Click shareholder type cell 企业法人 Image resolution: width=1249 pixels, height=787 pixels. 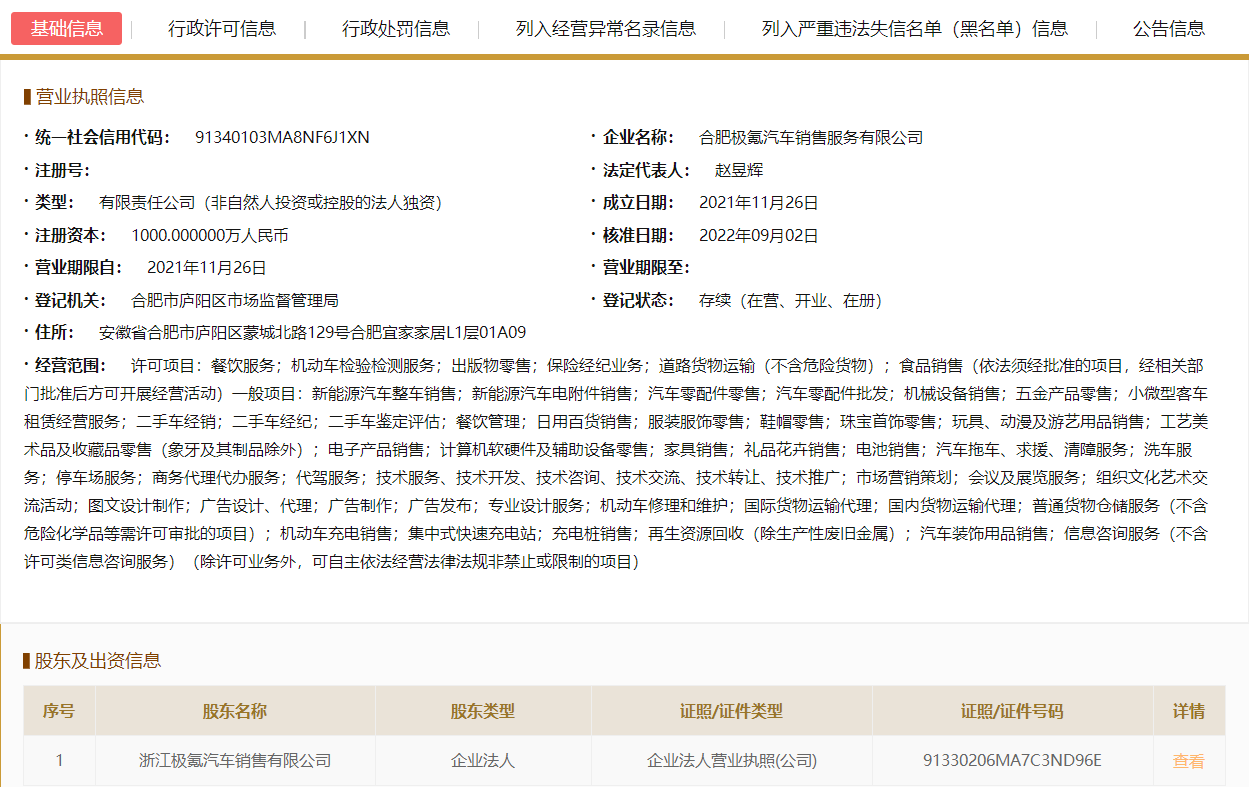pos(483,761)
